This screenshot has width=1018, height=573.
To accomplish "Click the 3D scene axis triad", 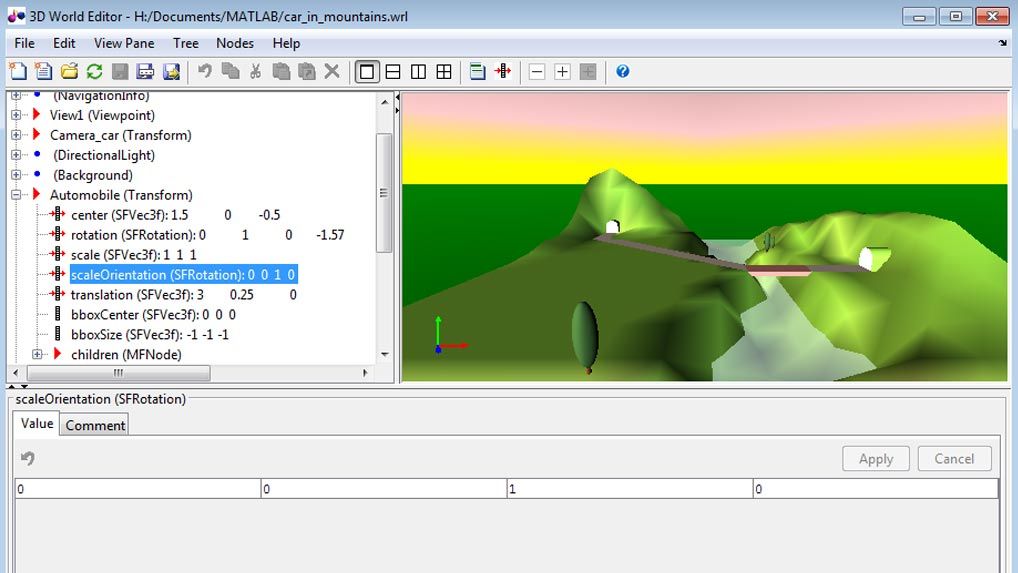I will pos(450,335).
